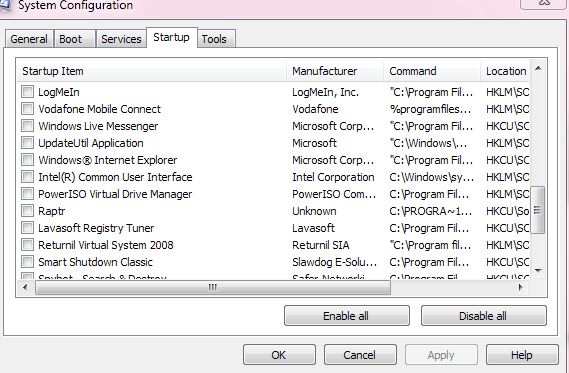Select Windows® Internet Explorer item text
Viewport: 569px width, 373px height.
tap(108, 160)
